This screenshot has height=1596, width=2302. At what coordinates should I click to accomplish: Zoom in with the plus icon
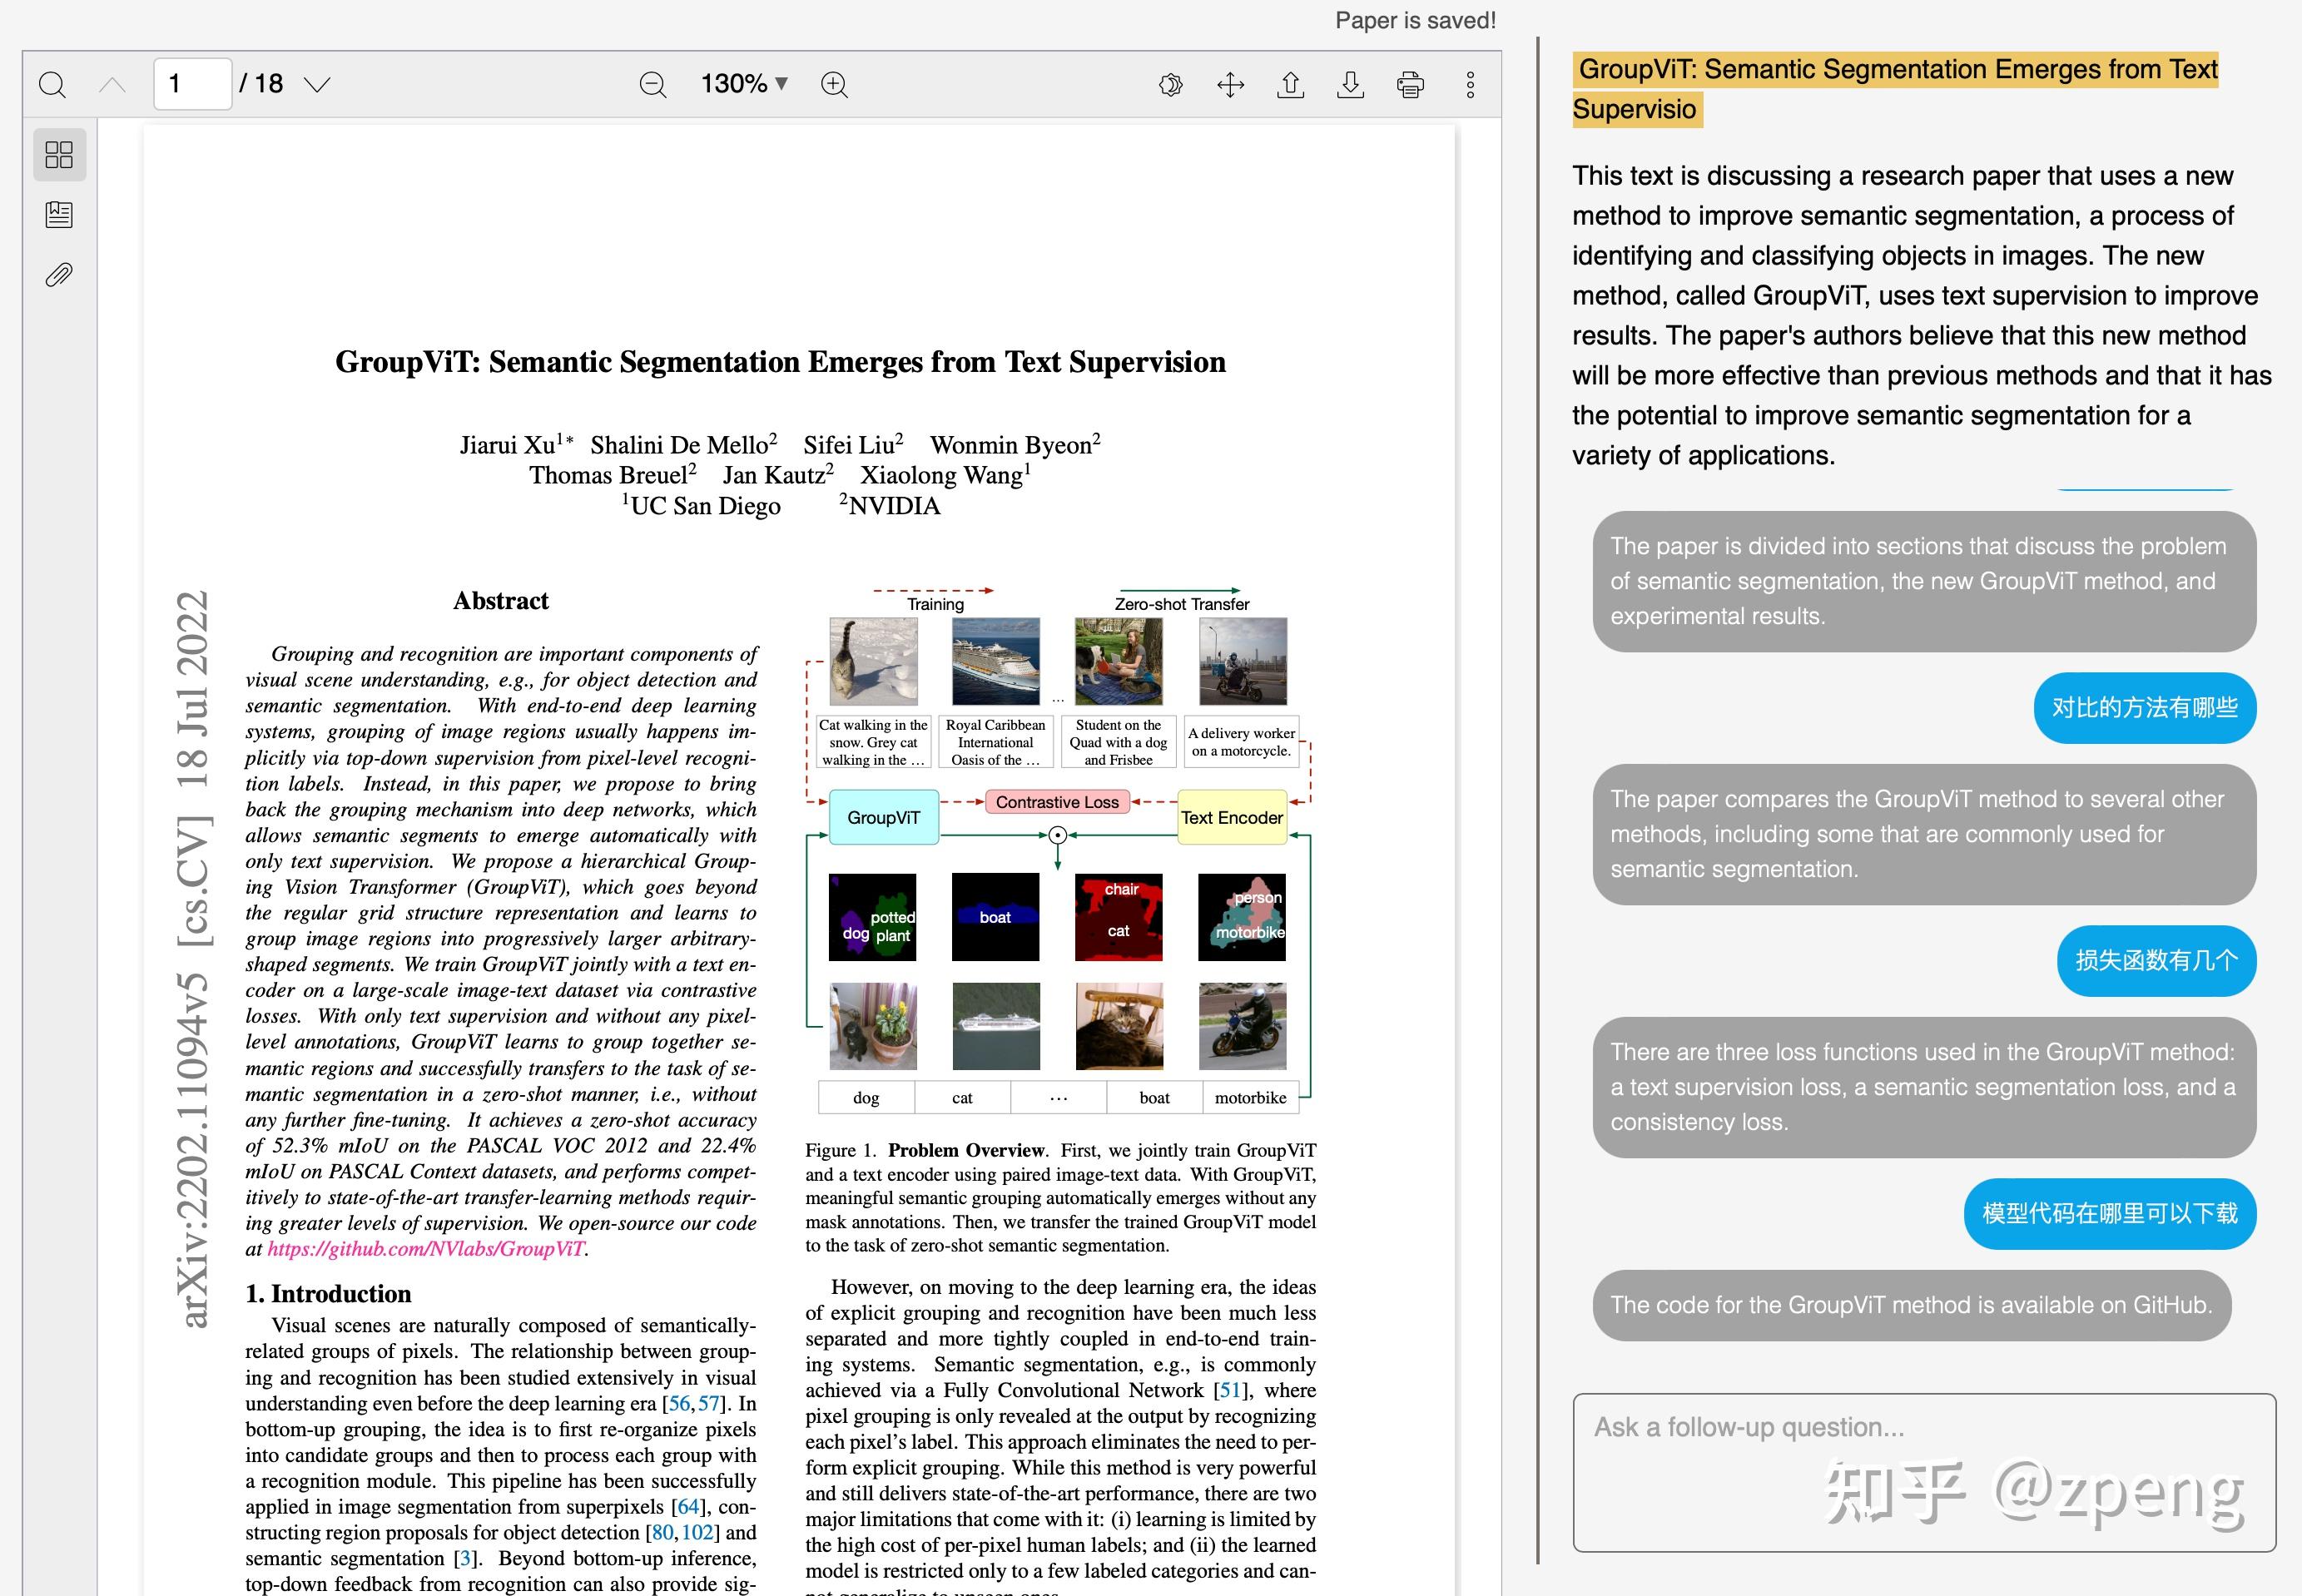pos(834,84)
